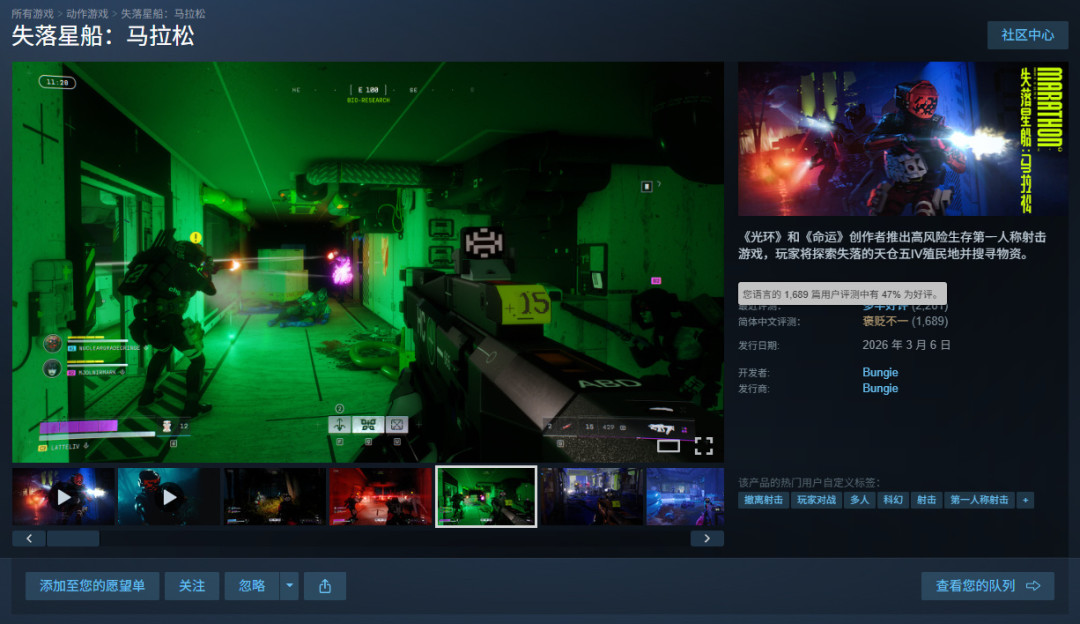1080x624 pixels.
Task: Select the red-lit screenshot thumbnail
Action: coord(381,497)
